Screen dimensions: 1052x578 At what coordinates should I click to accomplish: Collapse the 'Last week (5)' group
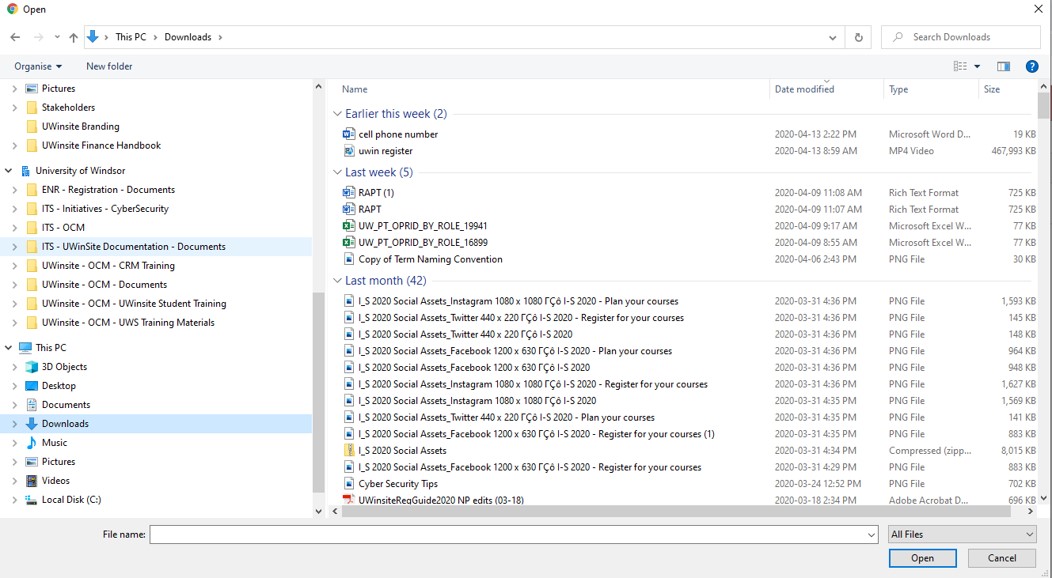(338, 172)
